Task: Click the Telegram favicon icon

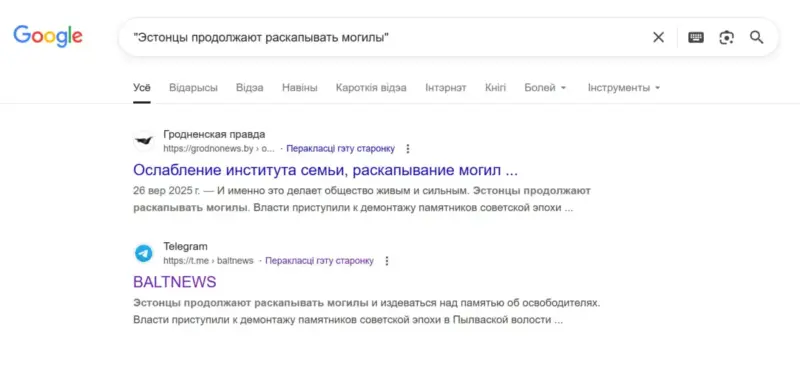Action: (144, 253)
